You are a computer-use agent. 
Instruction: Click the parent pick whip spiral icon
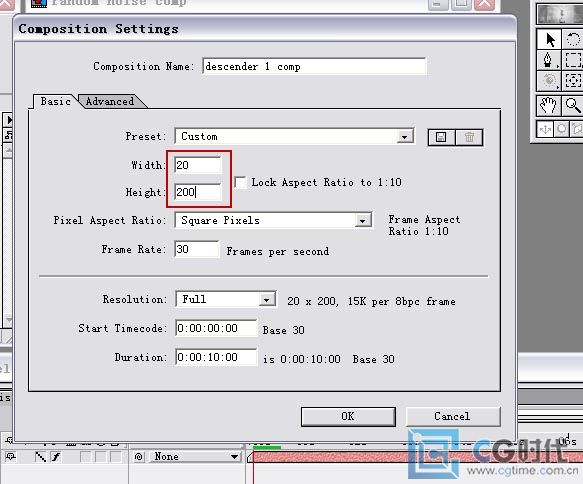coord(139,456)
